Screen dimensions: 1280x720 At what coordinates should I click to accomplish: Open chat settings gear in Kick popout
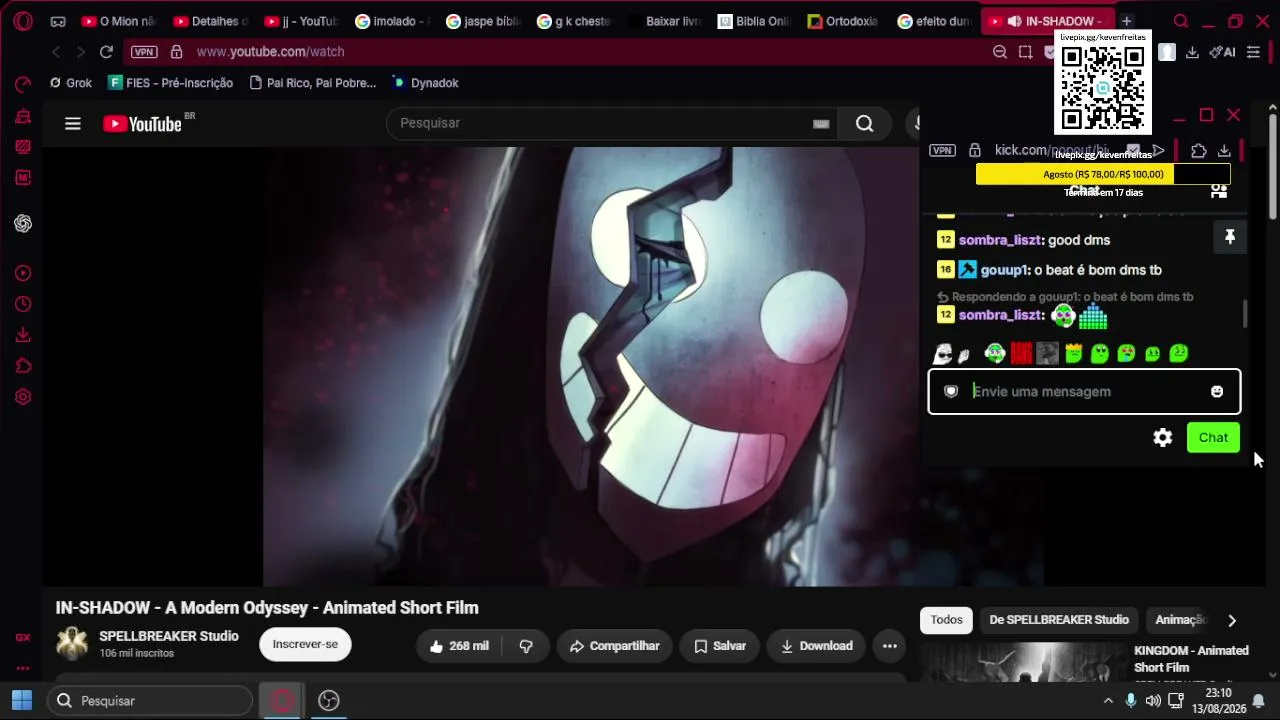click(1162, 438)
